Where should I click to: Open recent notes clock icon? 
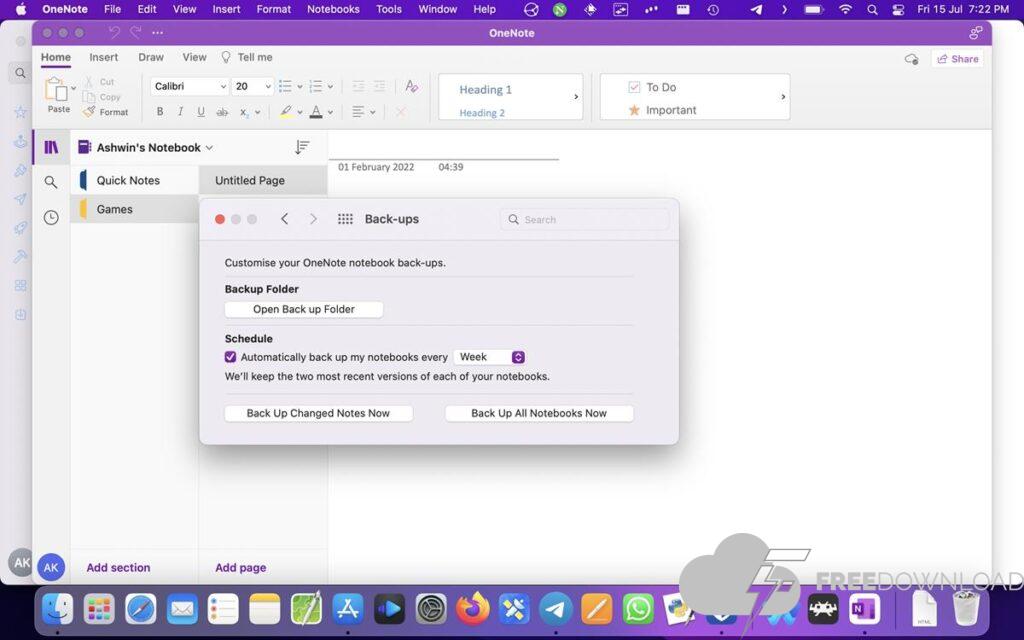[51, 217]
